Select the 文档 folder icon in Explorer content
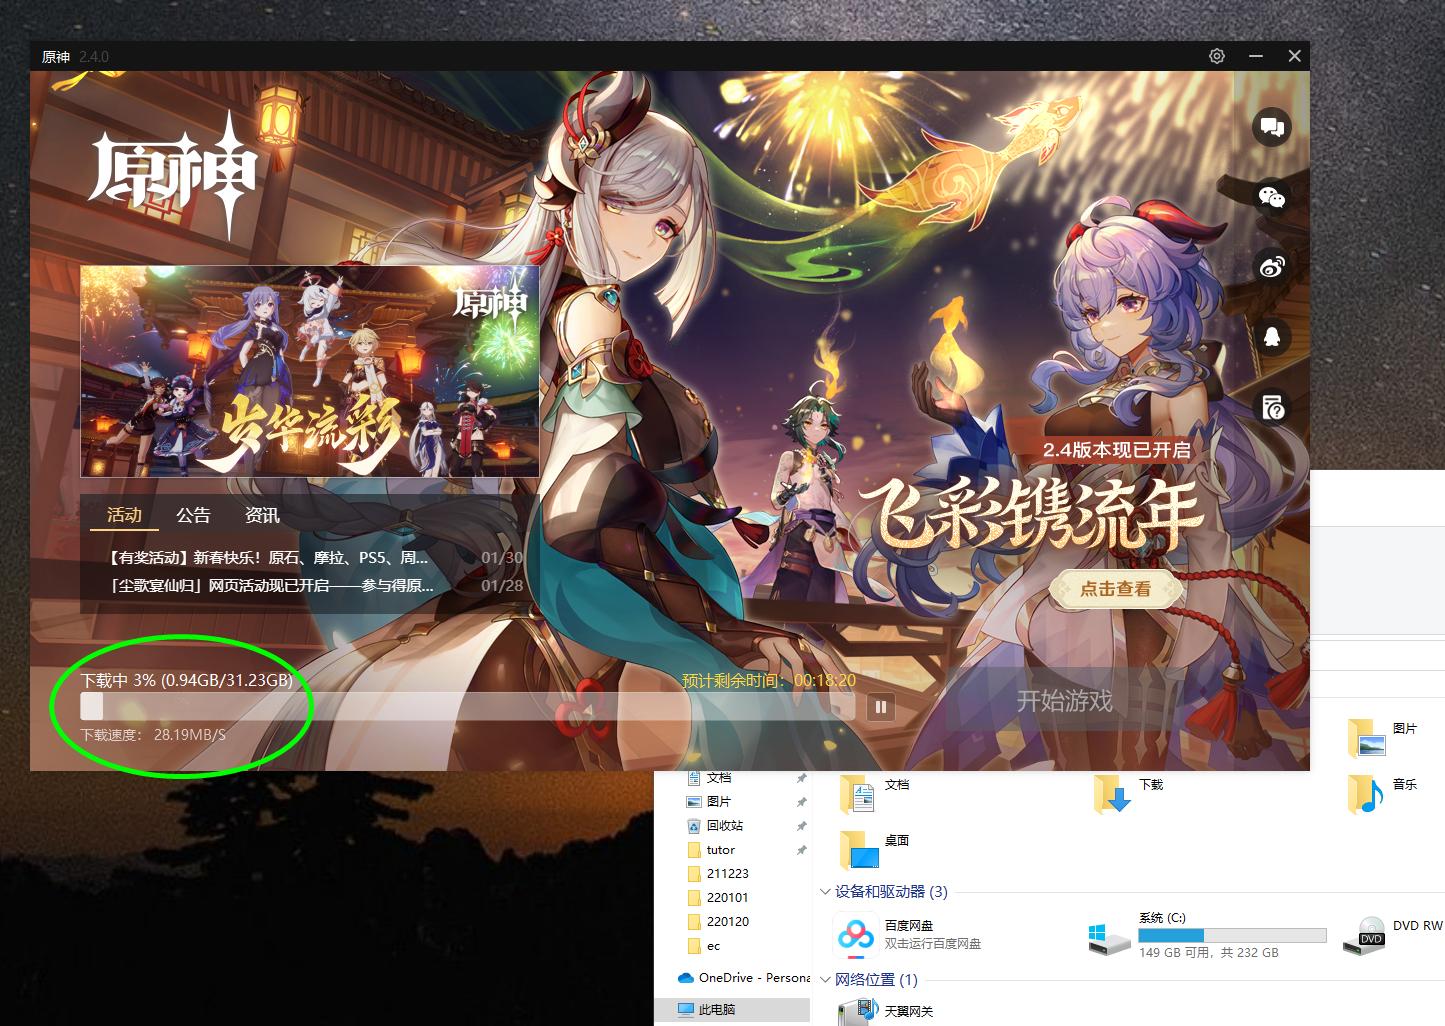 coord(858,794)
